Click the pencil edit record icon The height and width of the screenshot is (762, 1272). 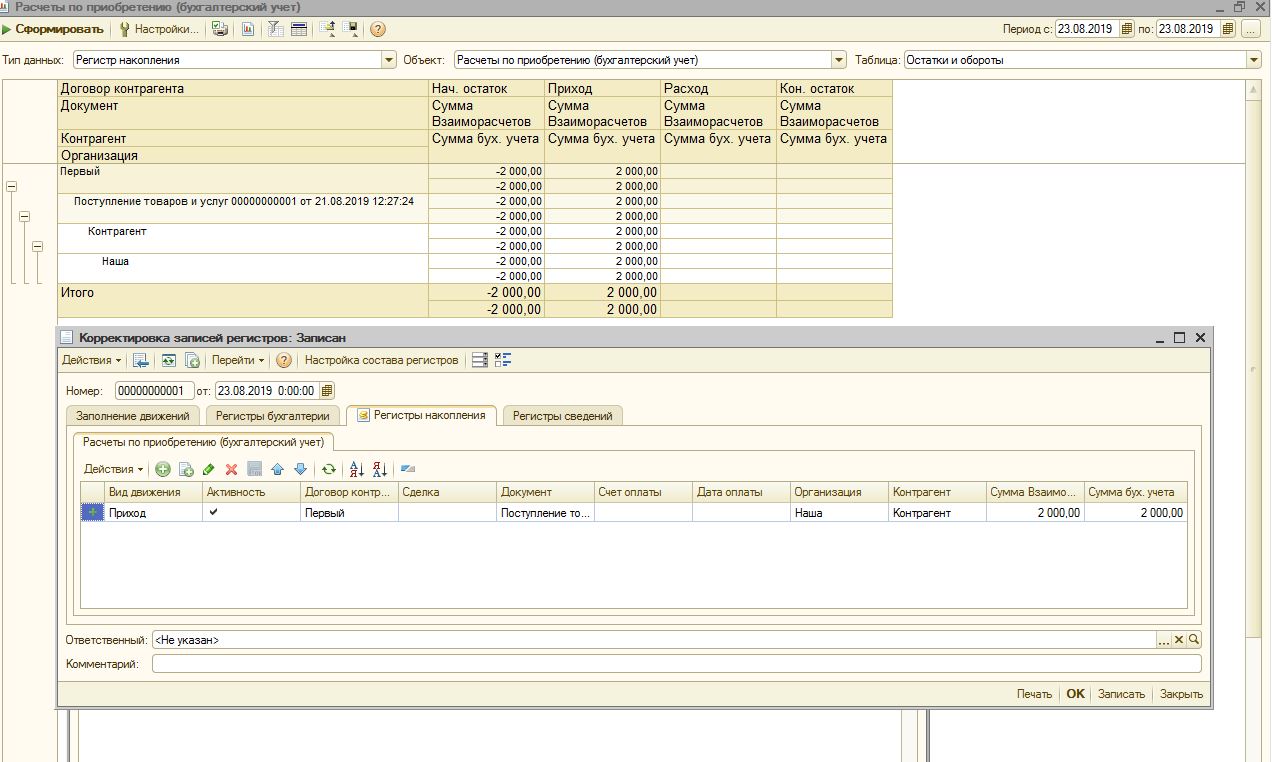209,469
